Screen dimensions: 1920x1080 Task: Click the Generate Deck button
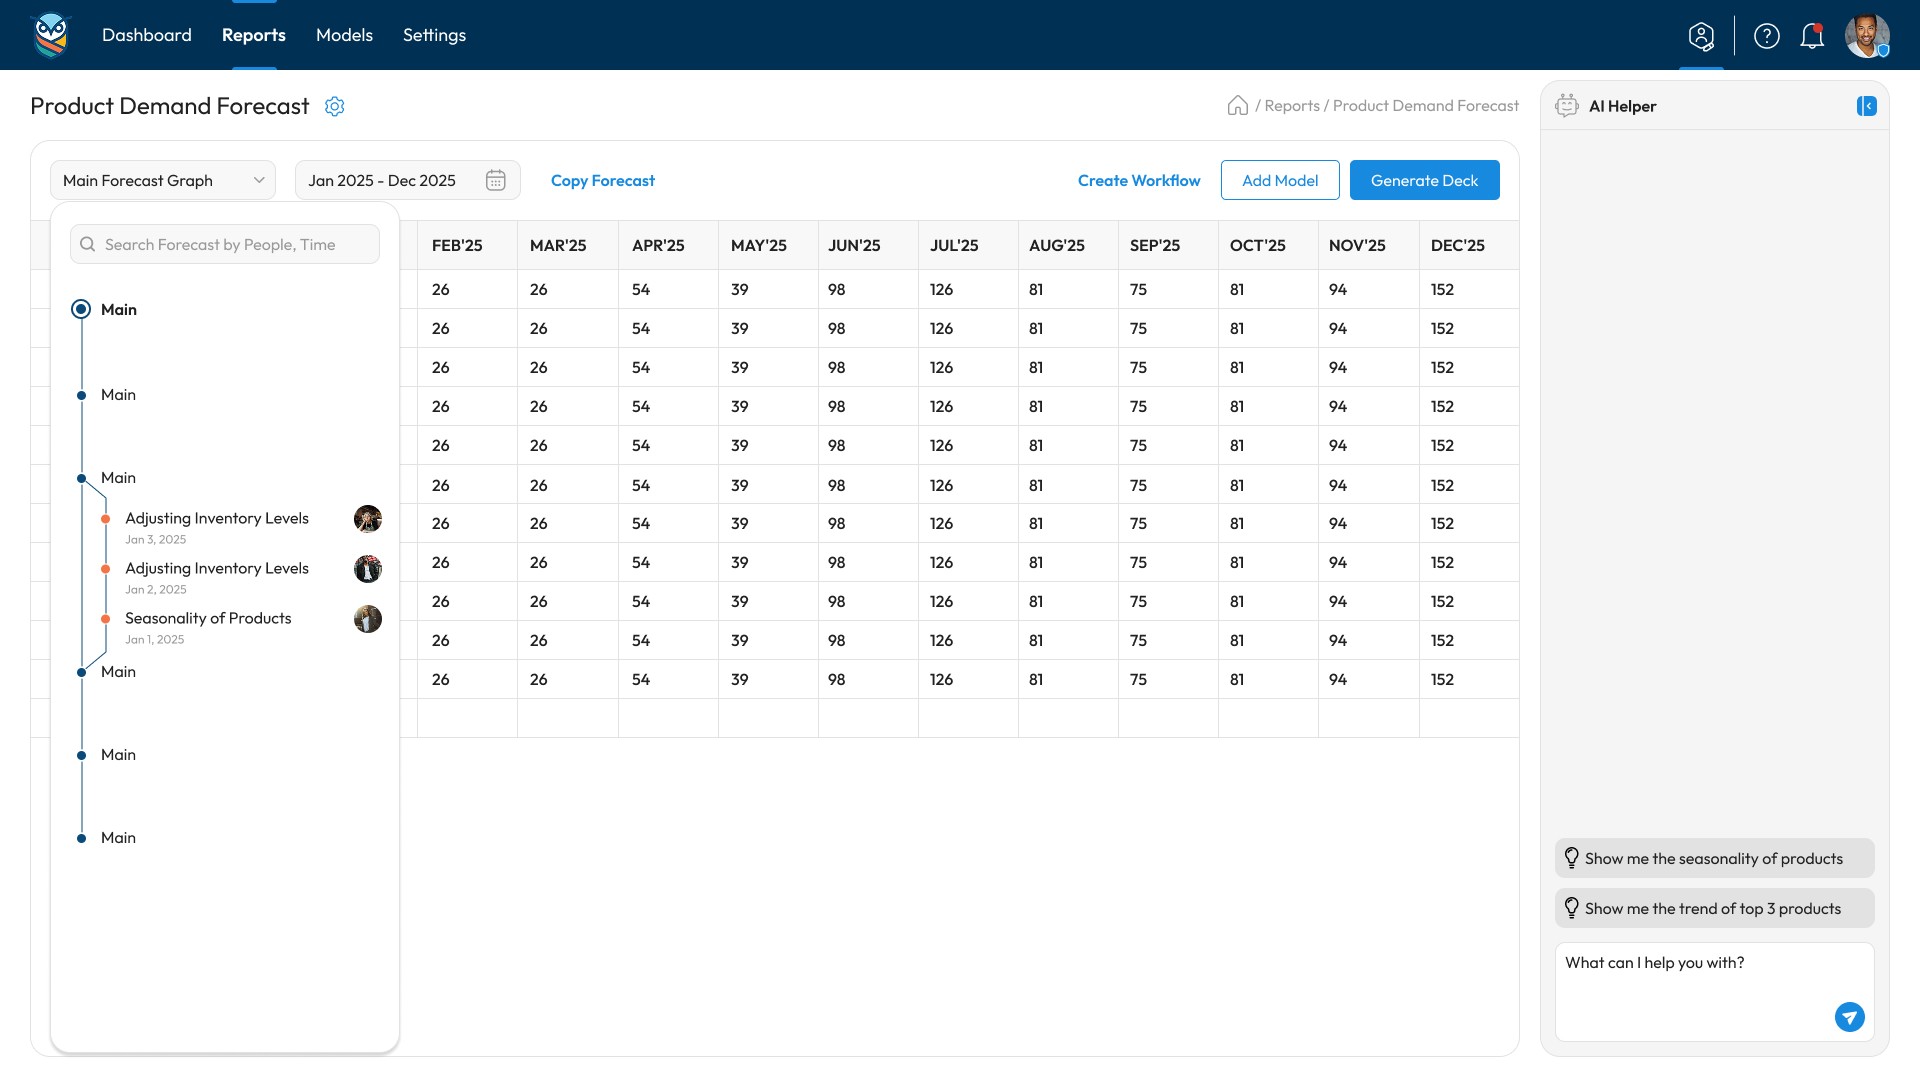click(x=1424, y=180)
